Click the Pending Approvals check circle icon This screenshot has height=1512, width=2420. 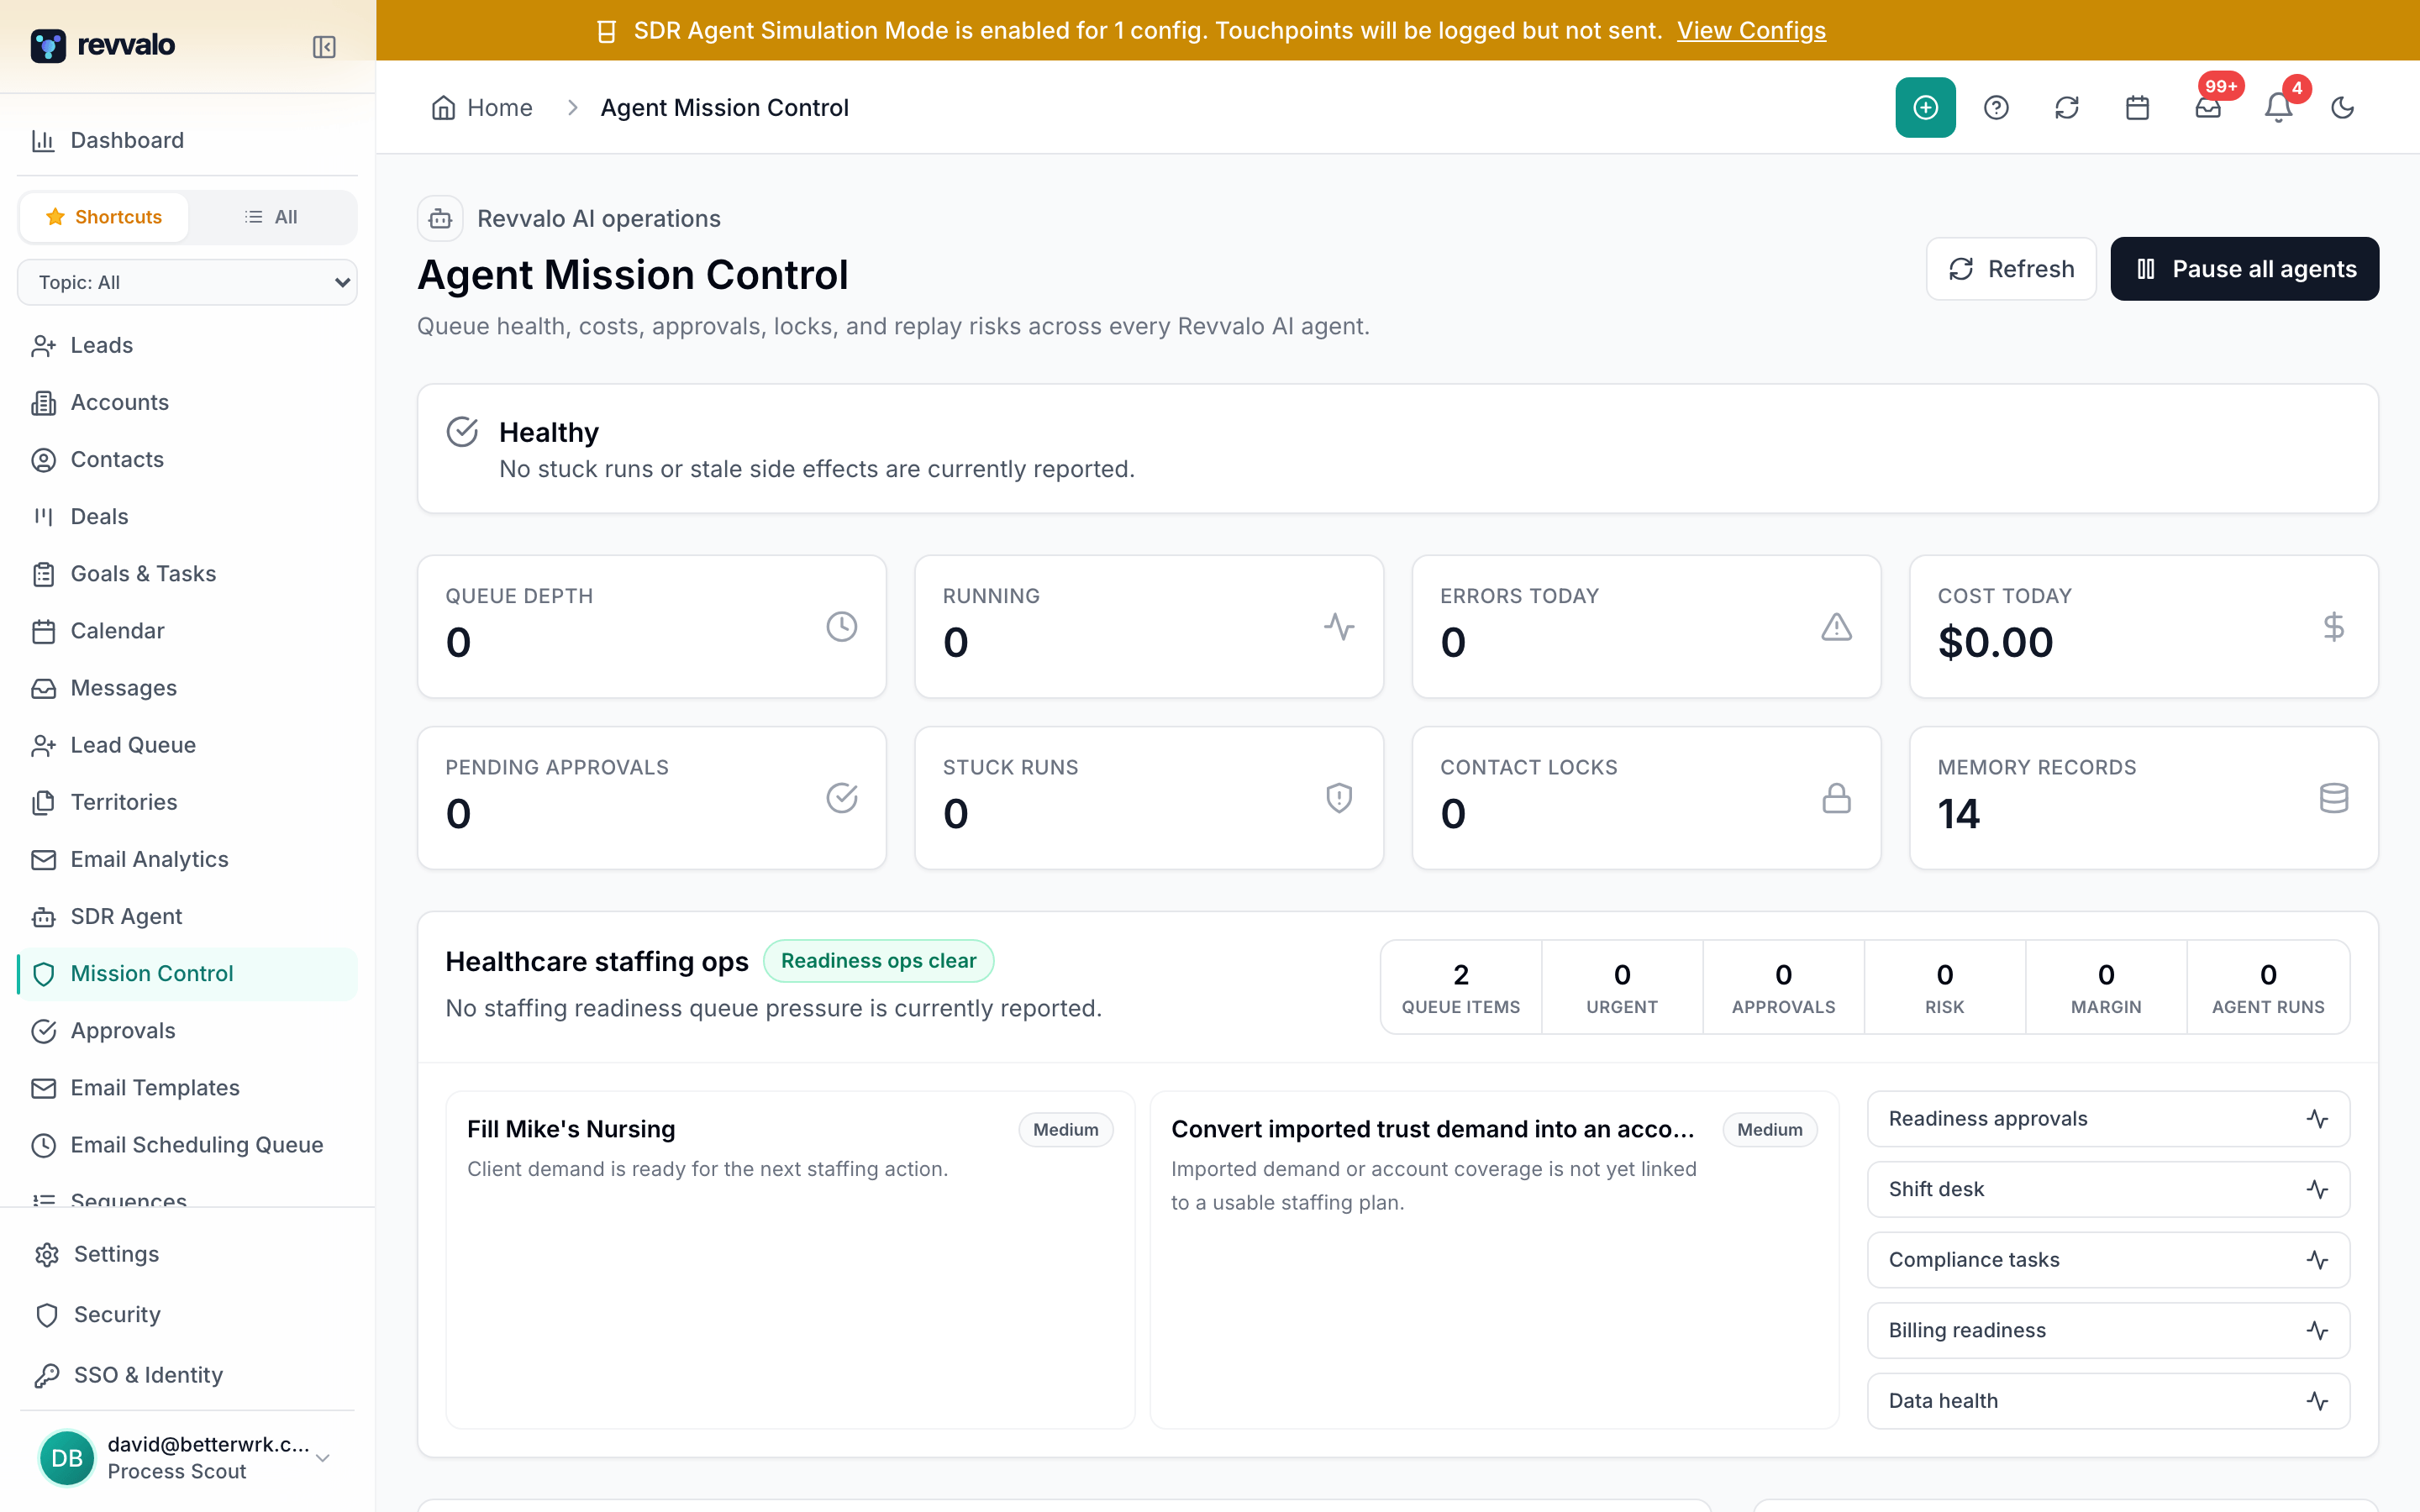coord(842,798)
